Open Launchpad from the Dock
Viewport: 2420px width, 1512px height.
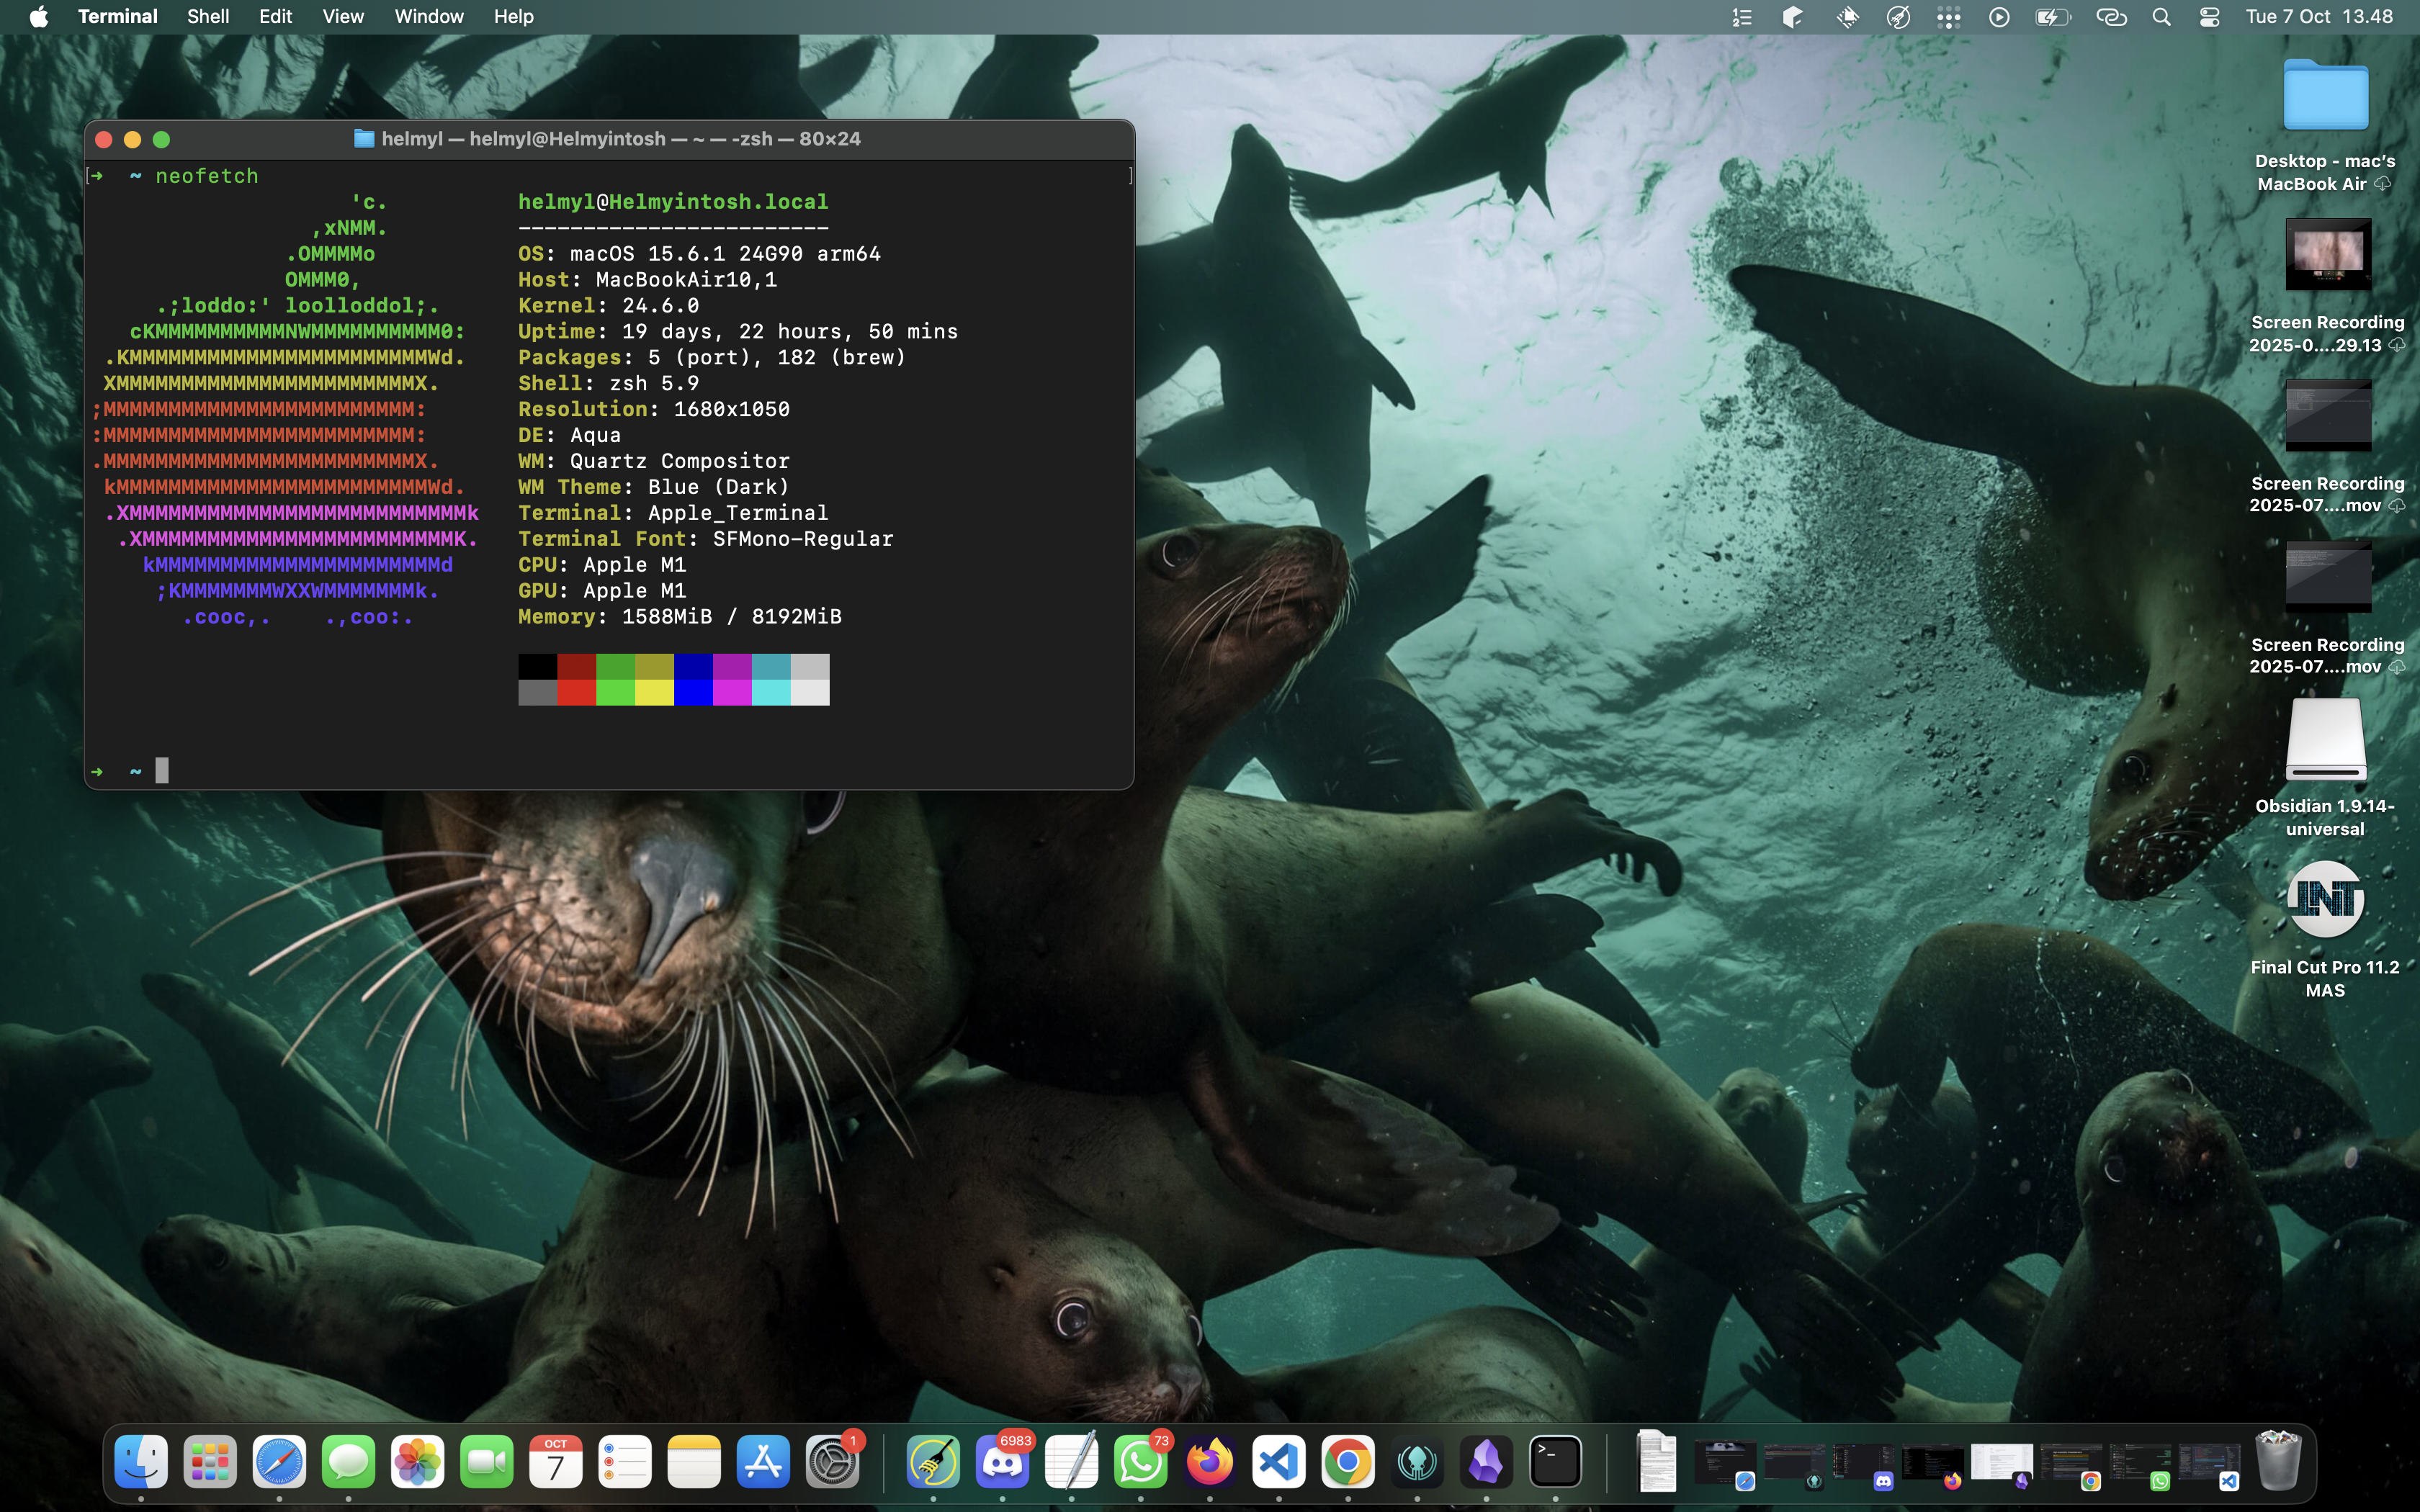tap(209, 1461)
